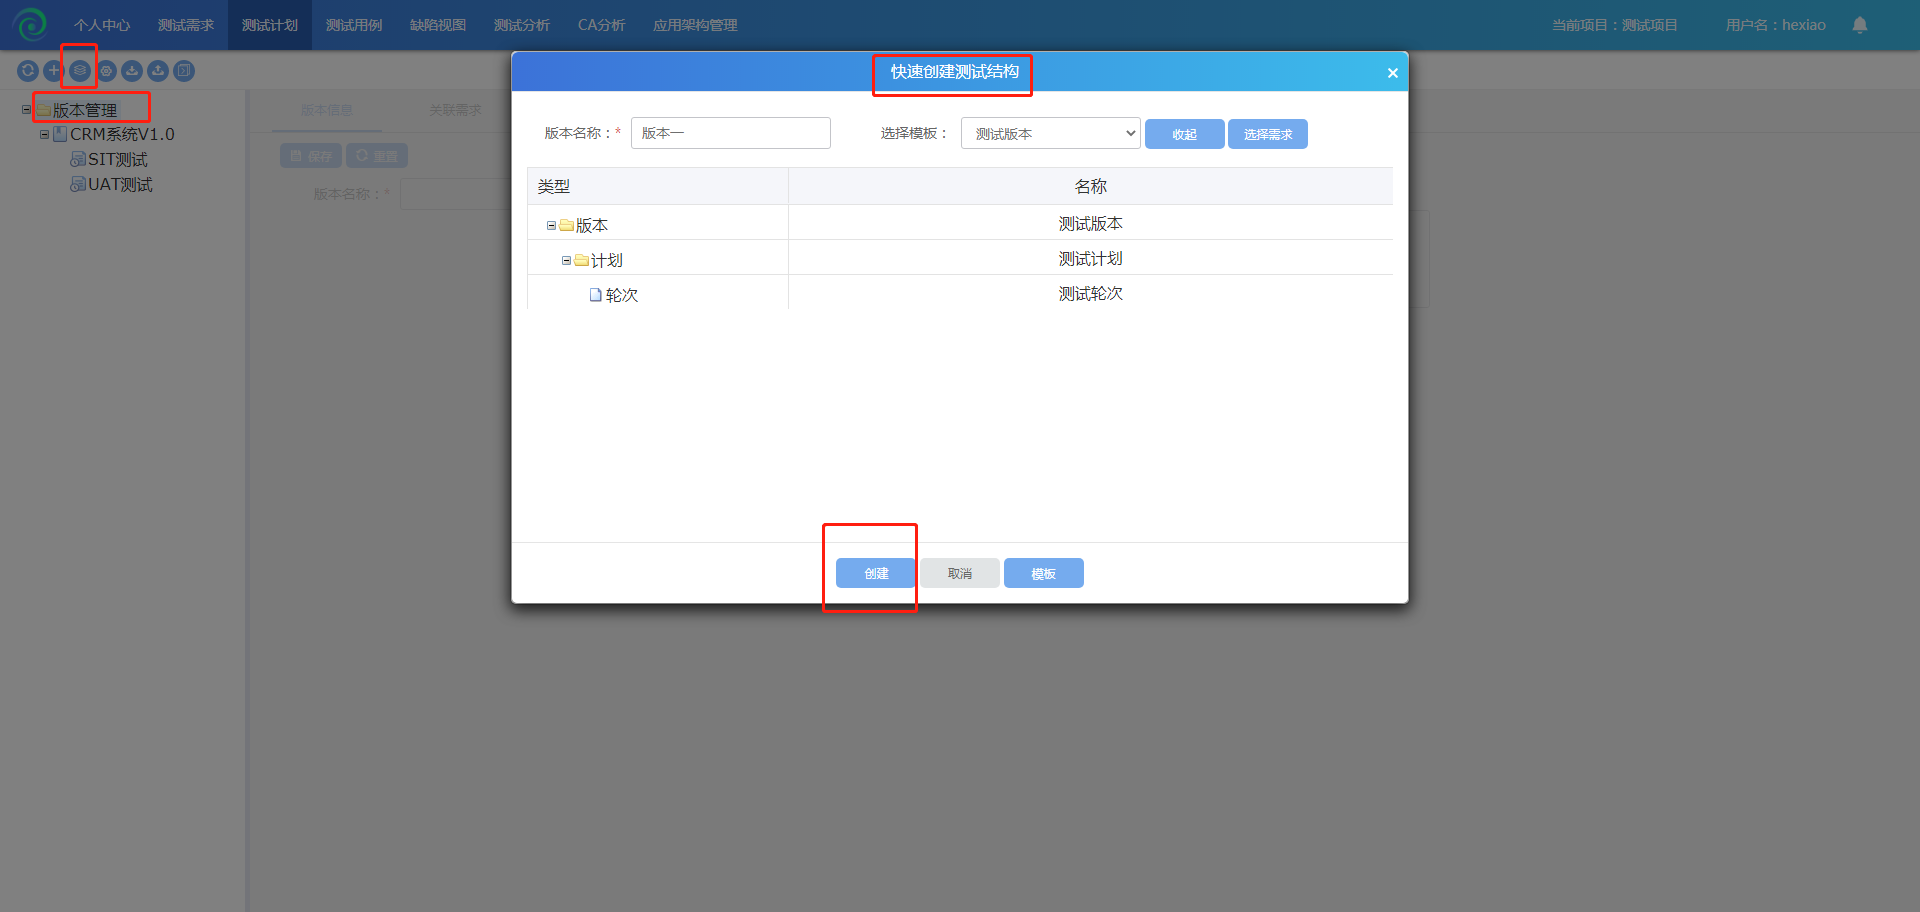The height and width of the screenshot is (912, 1920).
Task: Open the 缺陷视图 menu
Action: click(438, 25)
